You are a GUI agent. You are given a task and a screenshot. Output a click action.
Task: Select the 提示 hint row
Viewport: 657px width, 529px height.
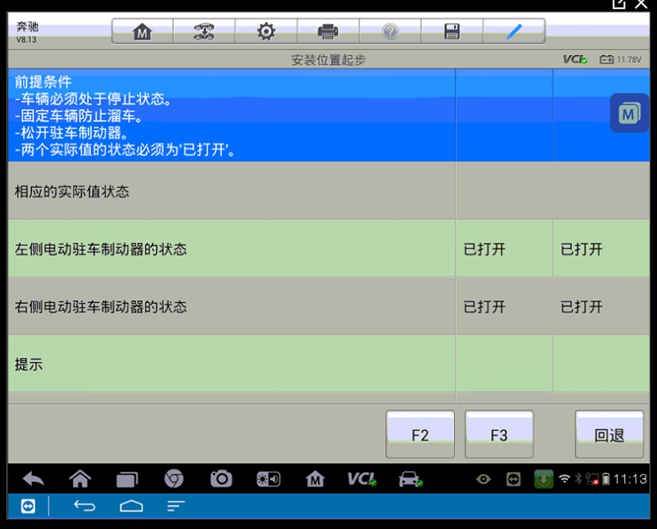point(328,364)
